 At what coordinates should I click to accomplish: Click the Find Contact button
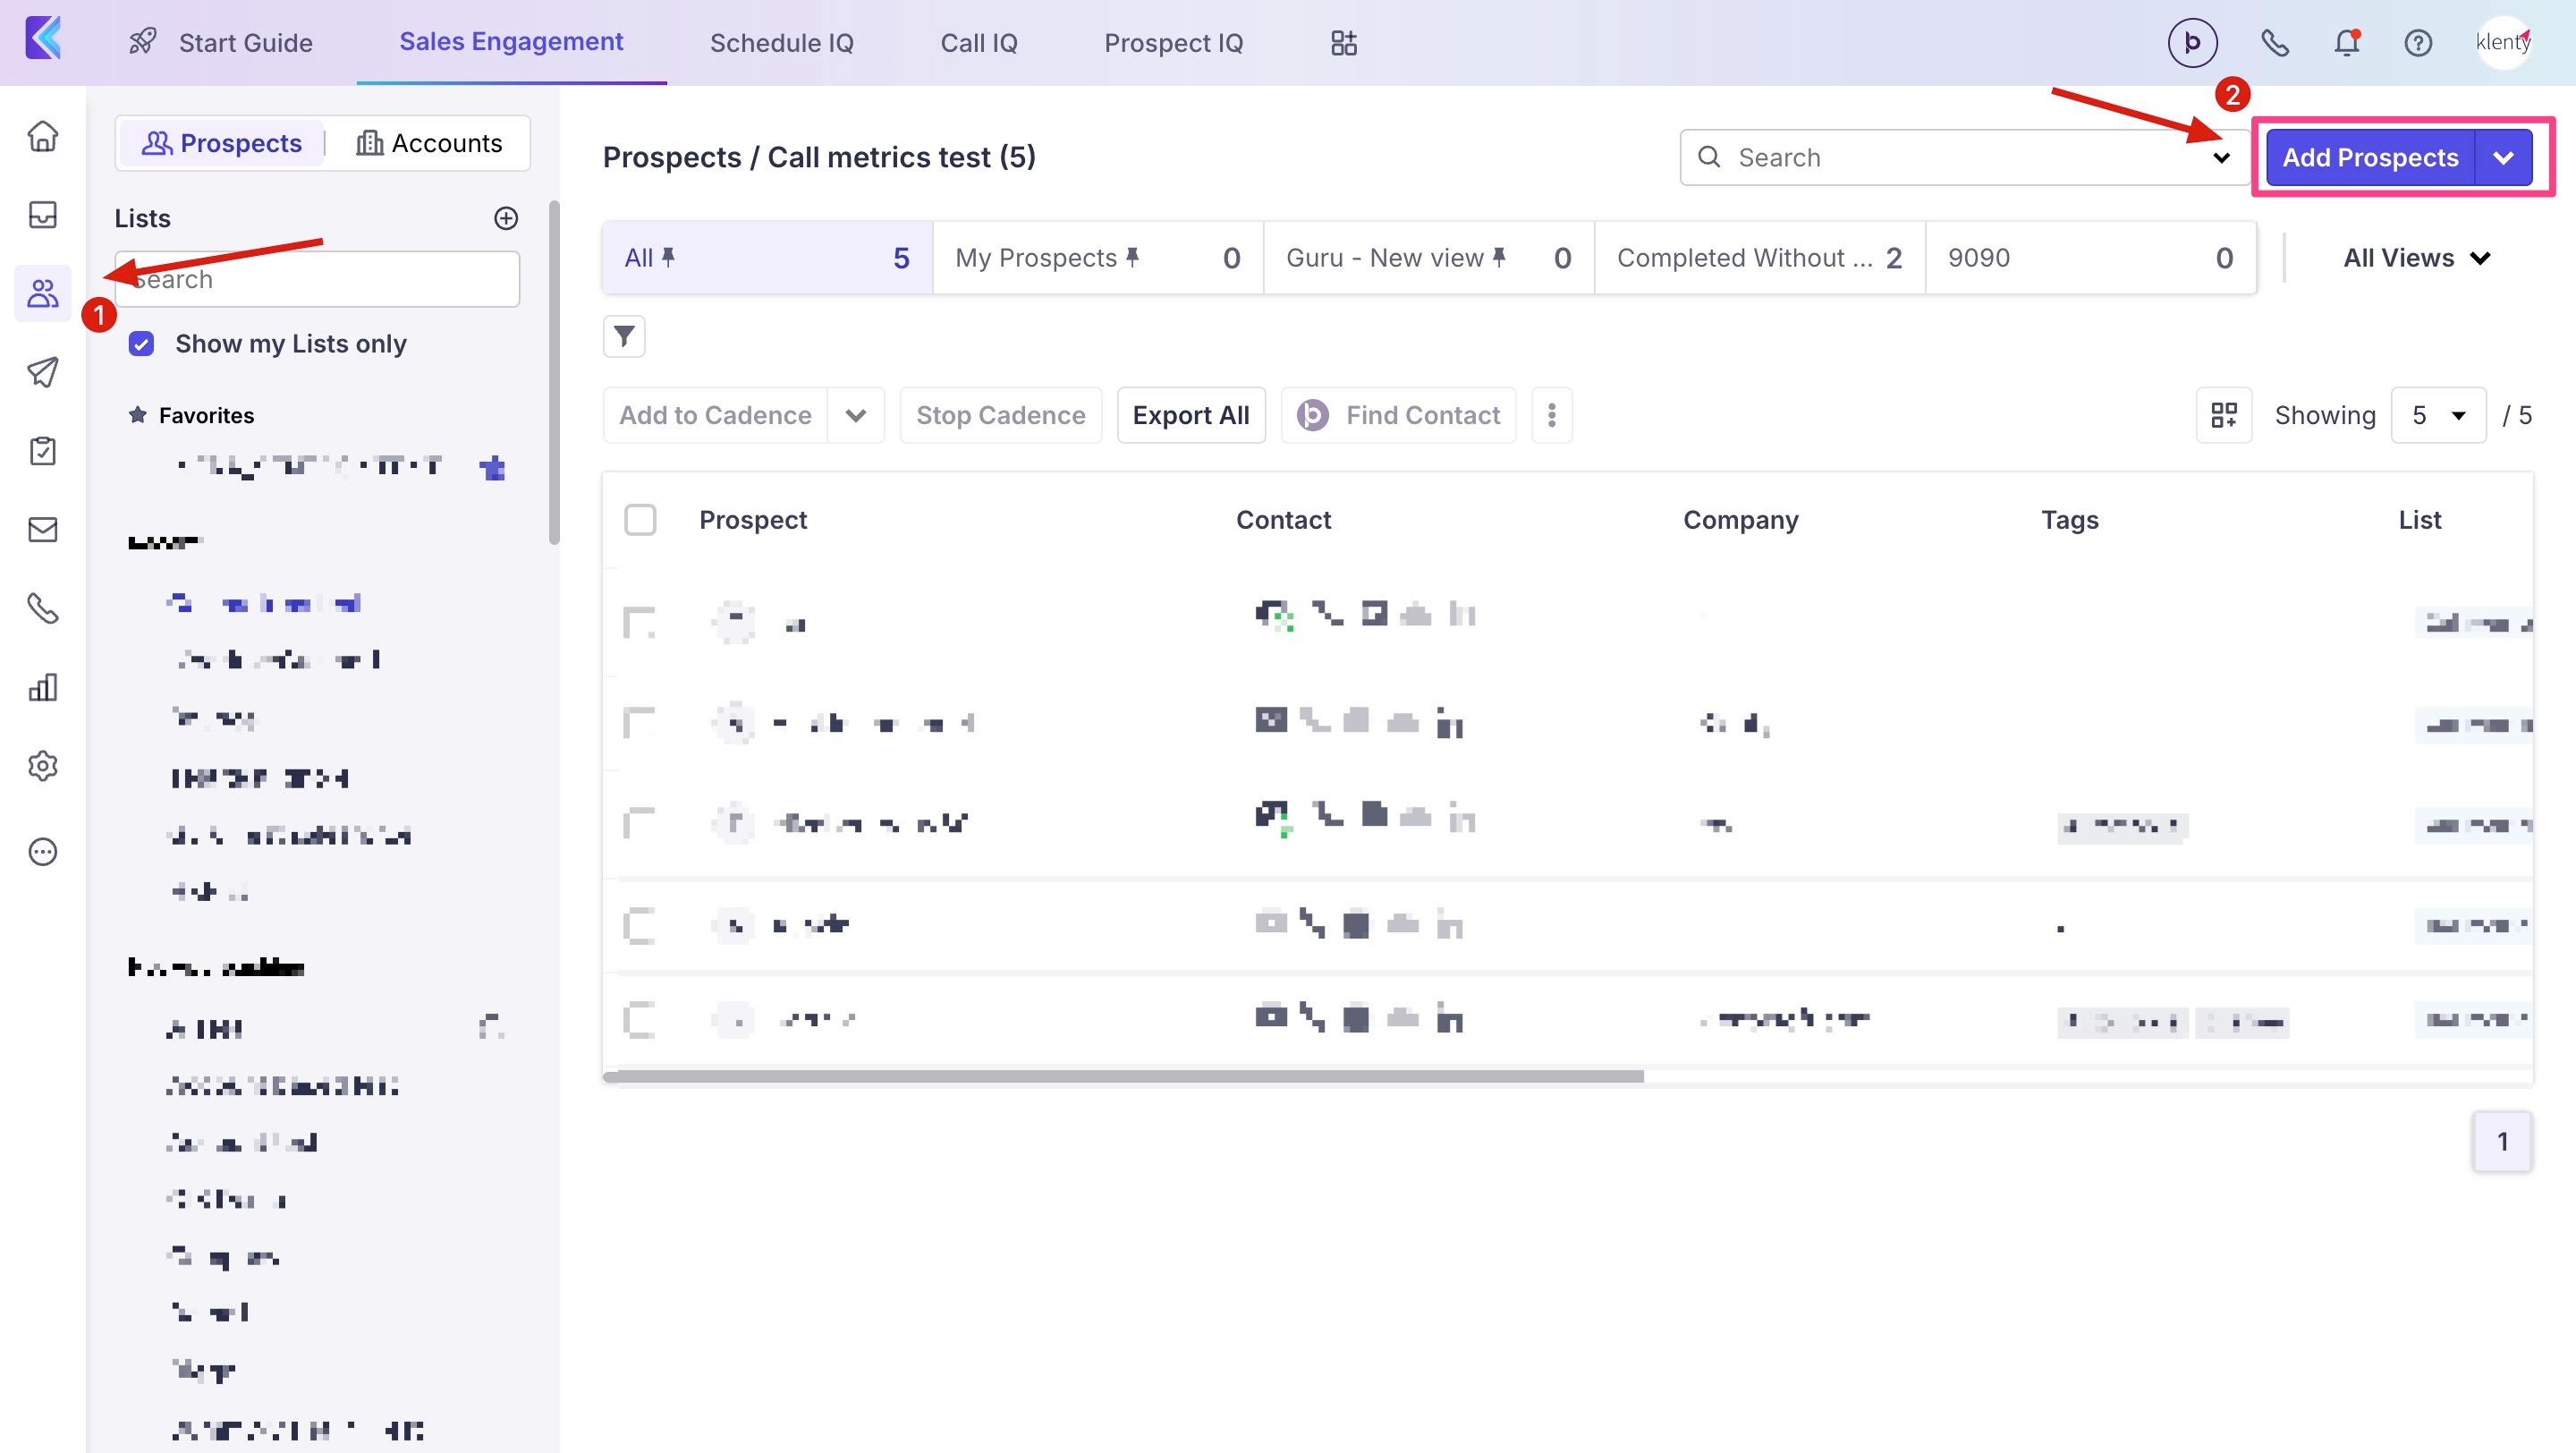[1398, 415]
